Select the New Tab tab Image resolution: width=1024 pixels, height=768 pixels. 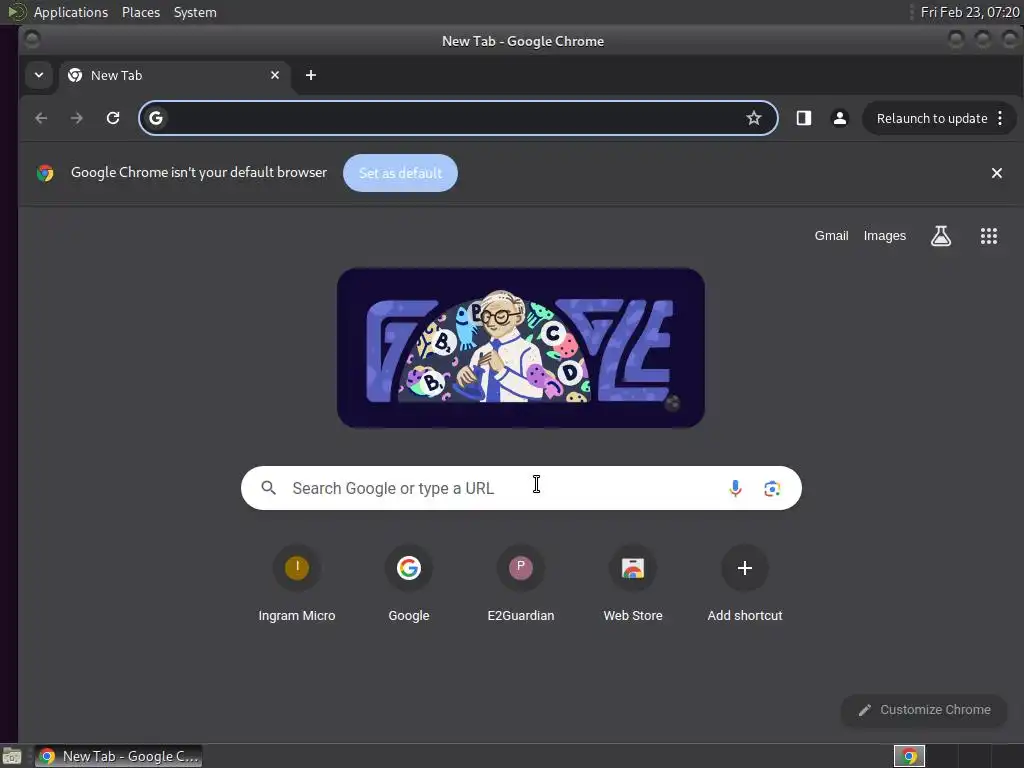click(173, 75)
